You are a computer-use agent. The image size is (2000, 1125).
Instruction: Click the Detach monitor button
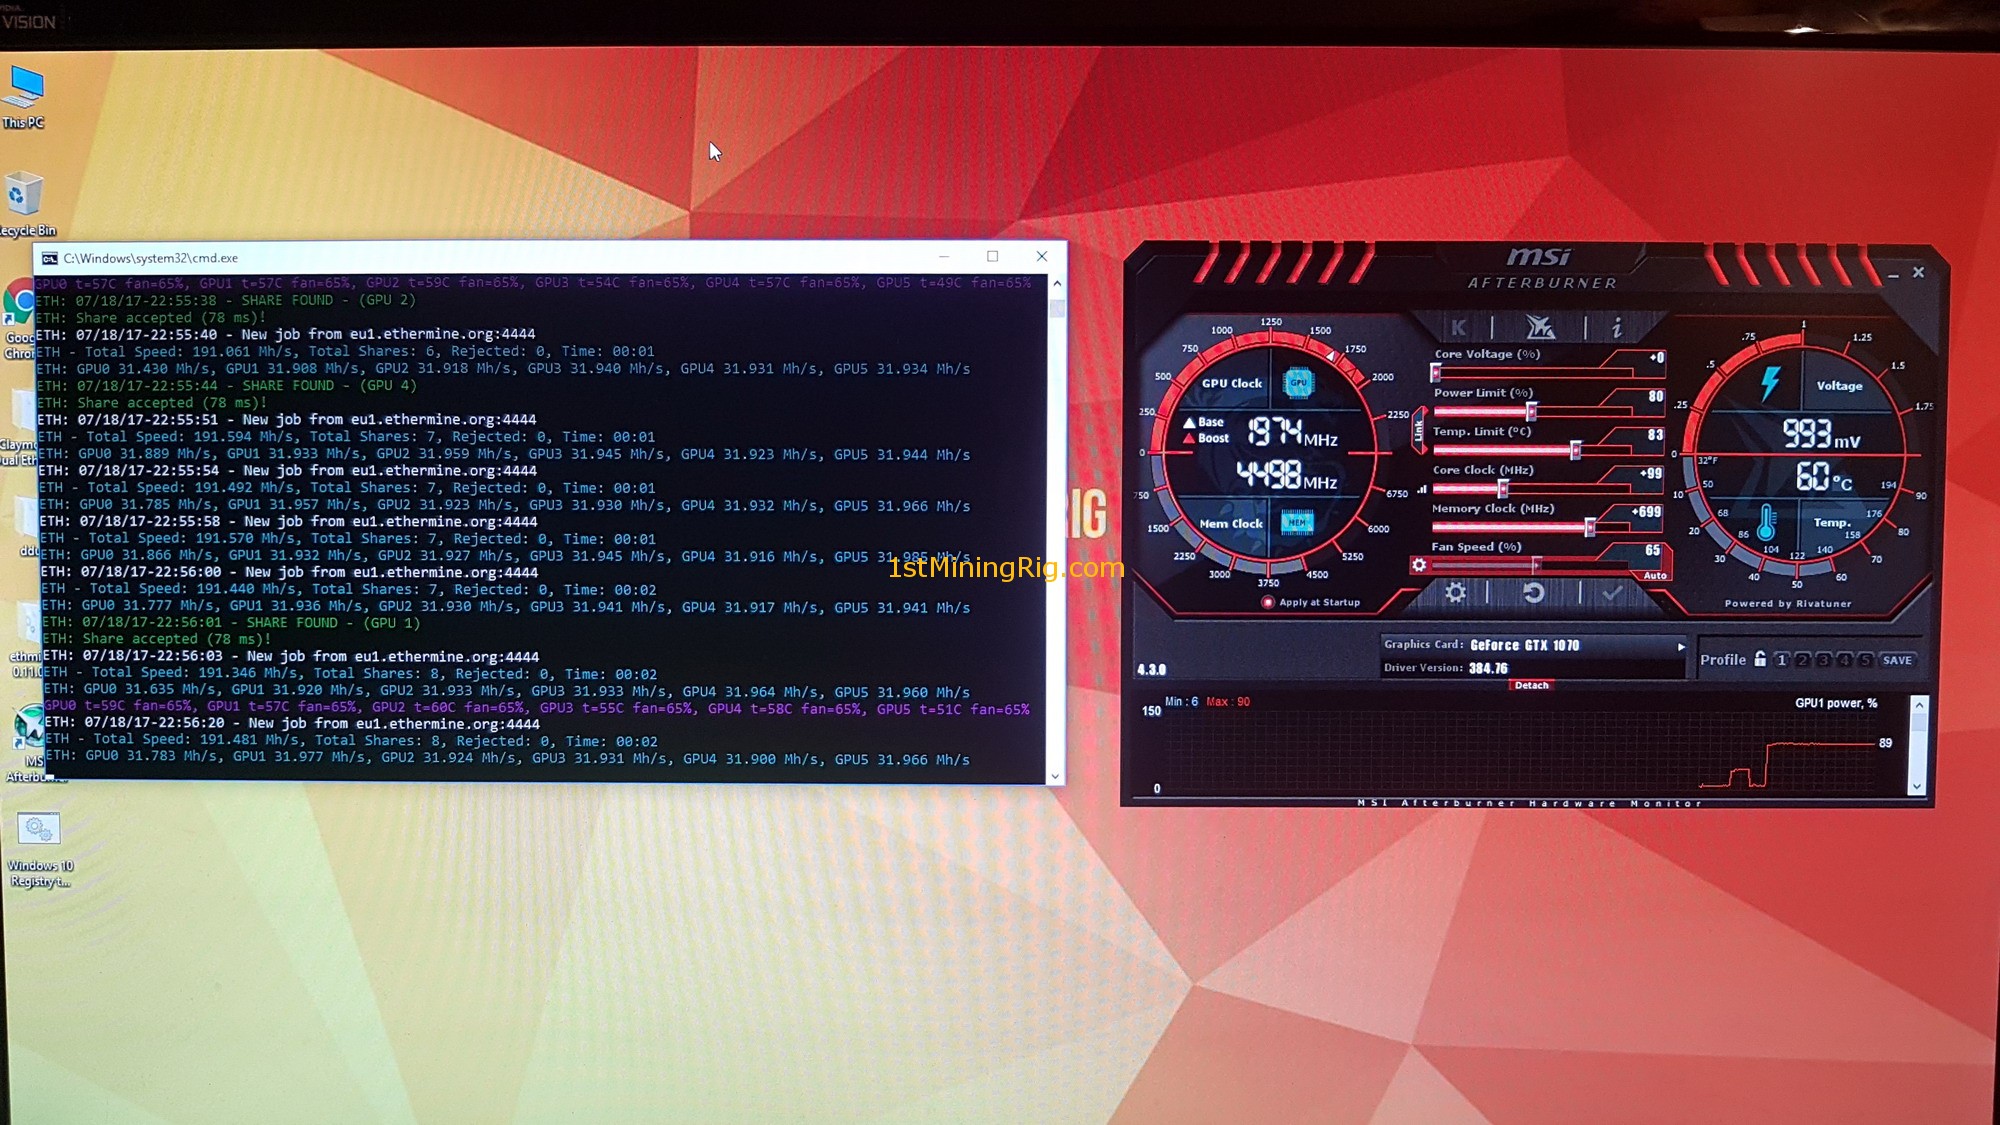[1531, 685]
